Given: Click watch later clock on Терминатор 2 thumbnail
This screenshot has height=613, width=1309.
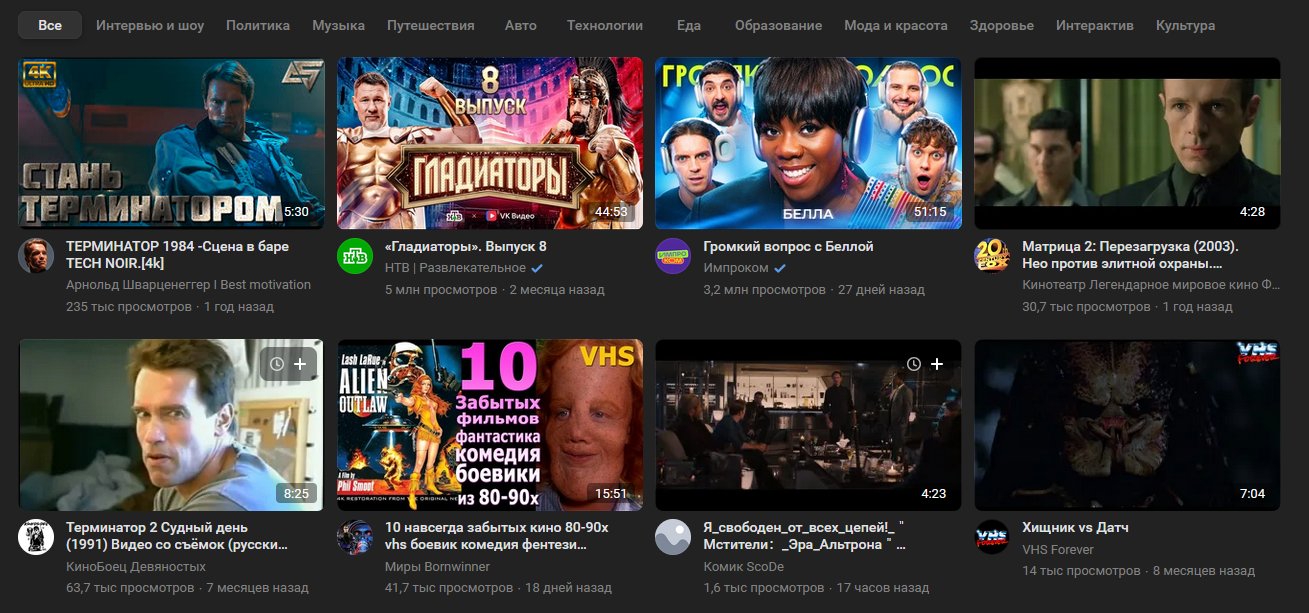Looking at the screenshot, I should 277,364.
